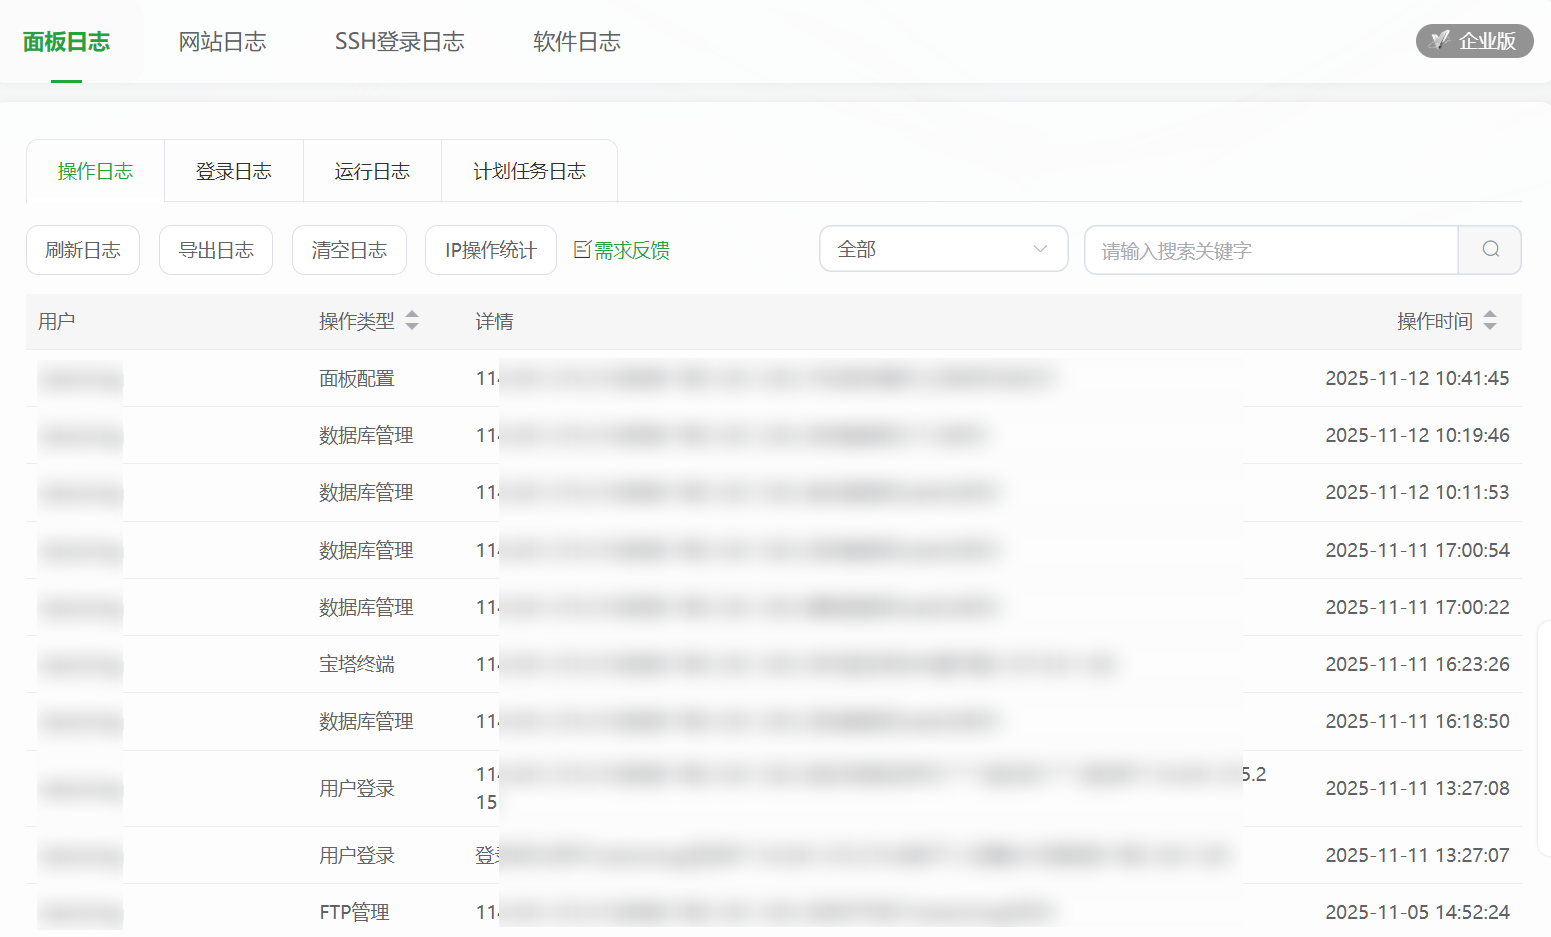The height and width of the screenshot is (937, 1551).
Task: Click the 刷新日志 button
Action: point(83,250)
